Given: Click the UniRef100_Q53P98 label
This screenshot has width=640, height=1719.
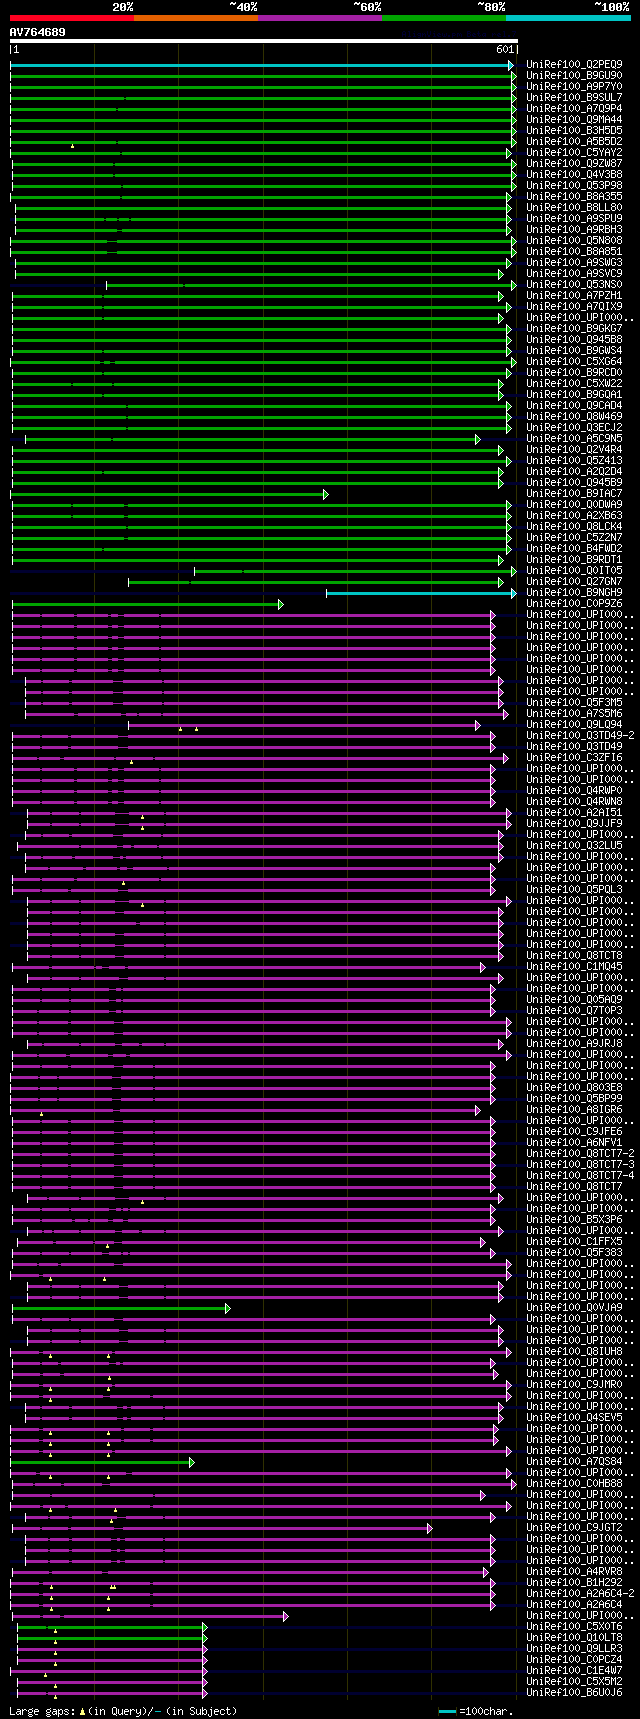Looking at the screenshot, I should coord(574,185).
